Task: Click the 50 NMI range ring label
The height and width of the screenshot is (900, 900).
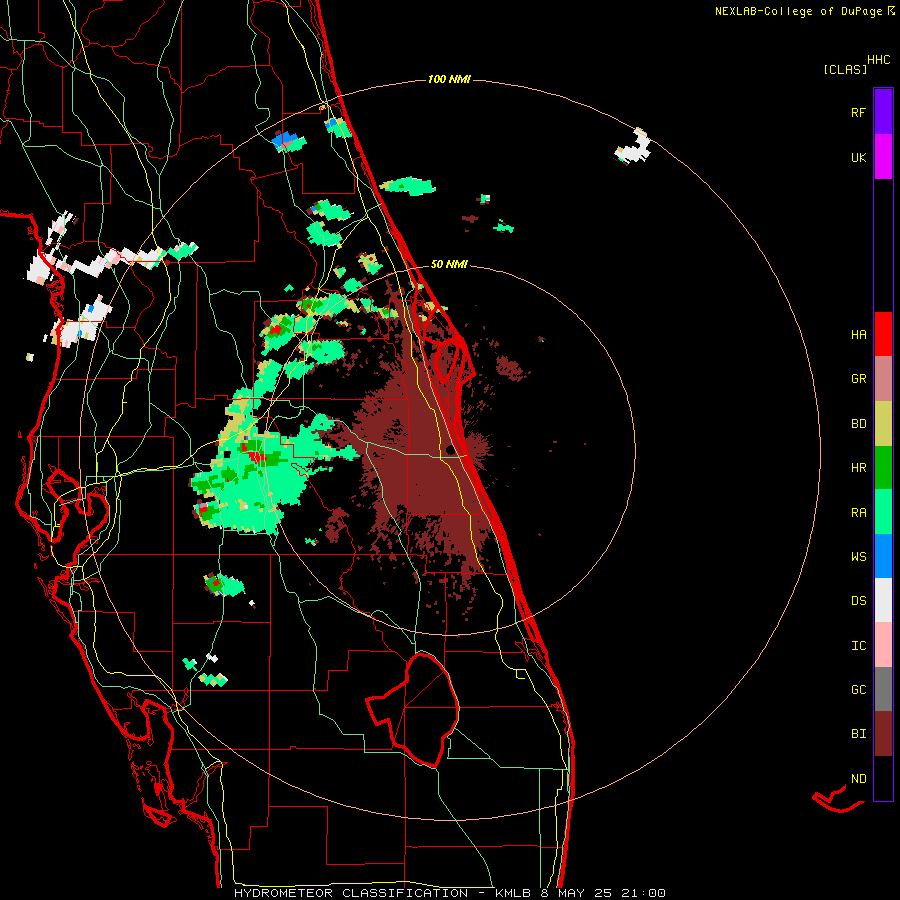Action: [449, 264]
